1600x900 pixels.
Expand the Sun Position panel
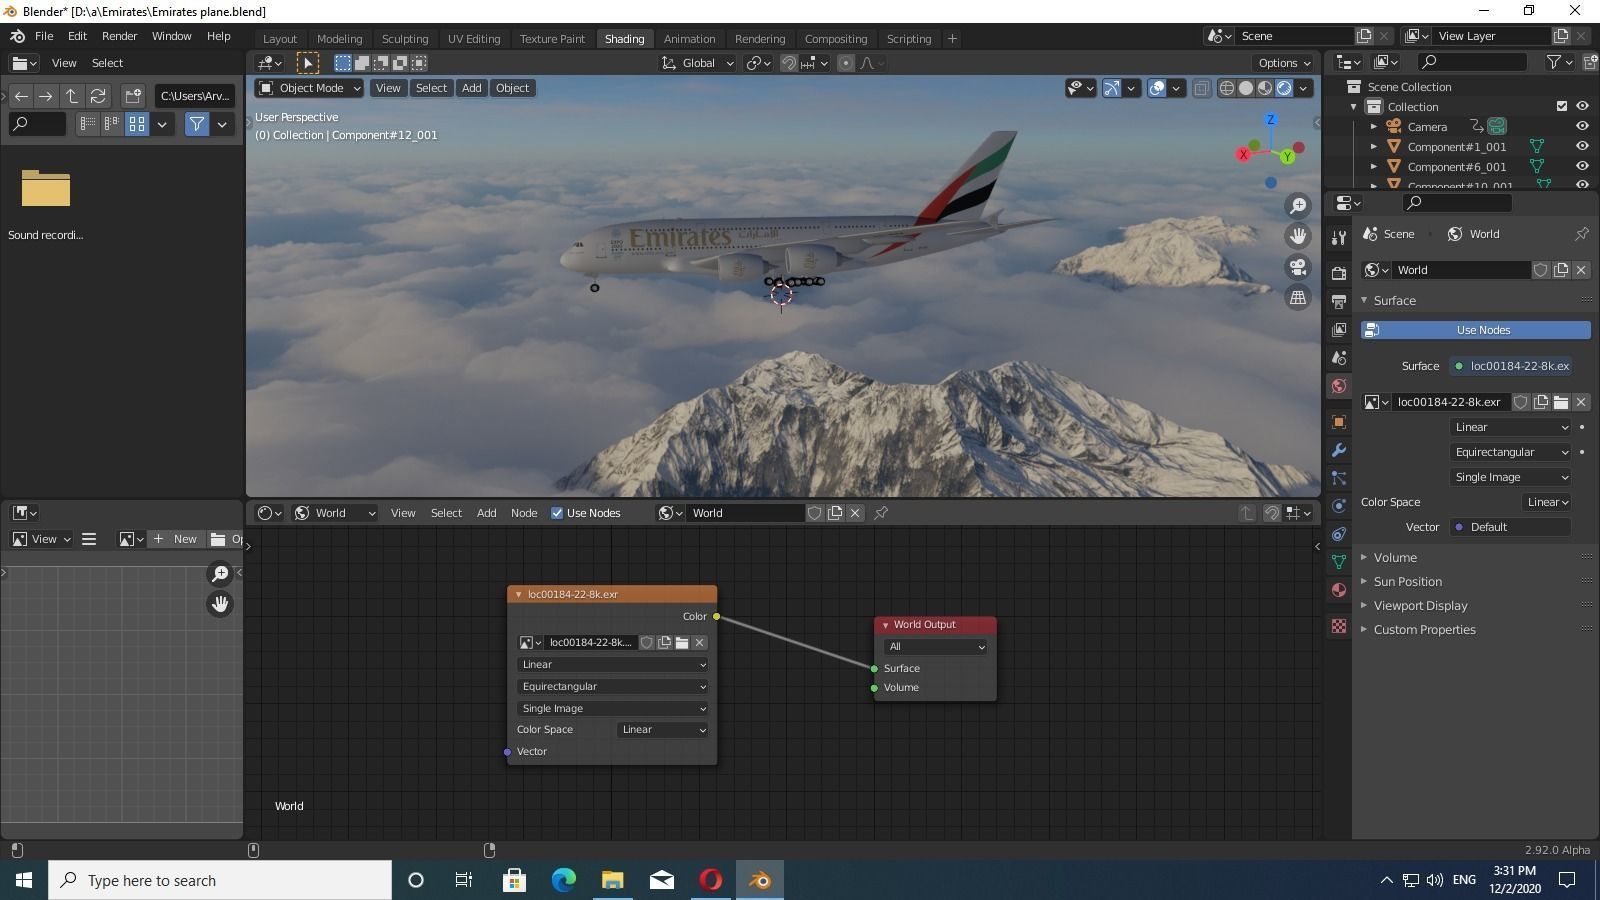coord(1407,581)
